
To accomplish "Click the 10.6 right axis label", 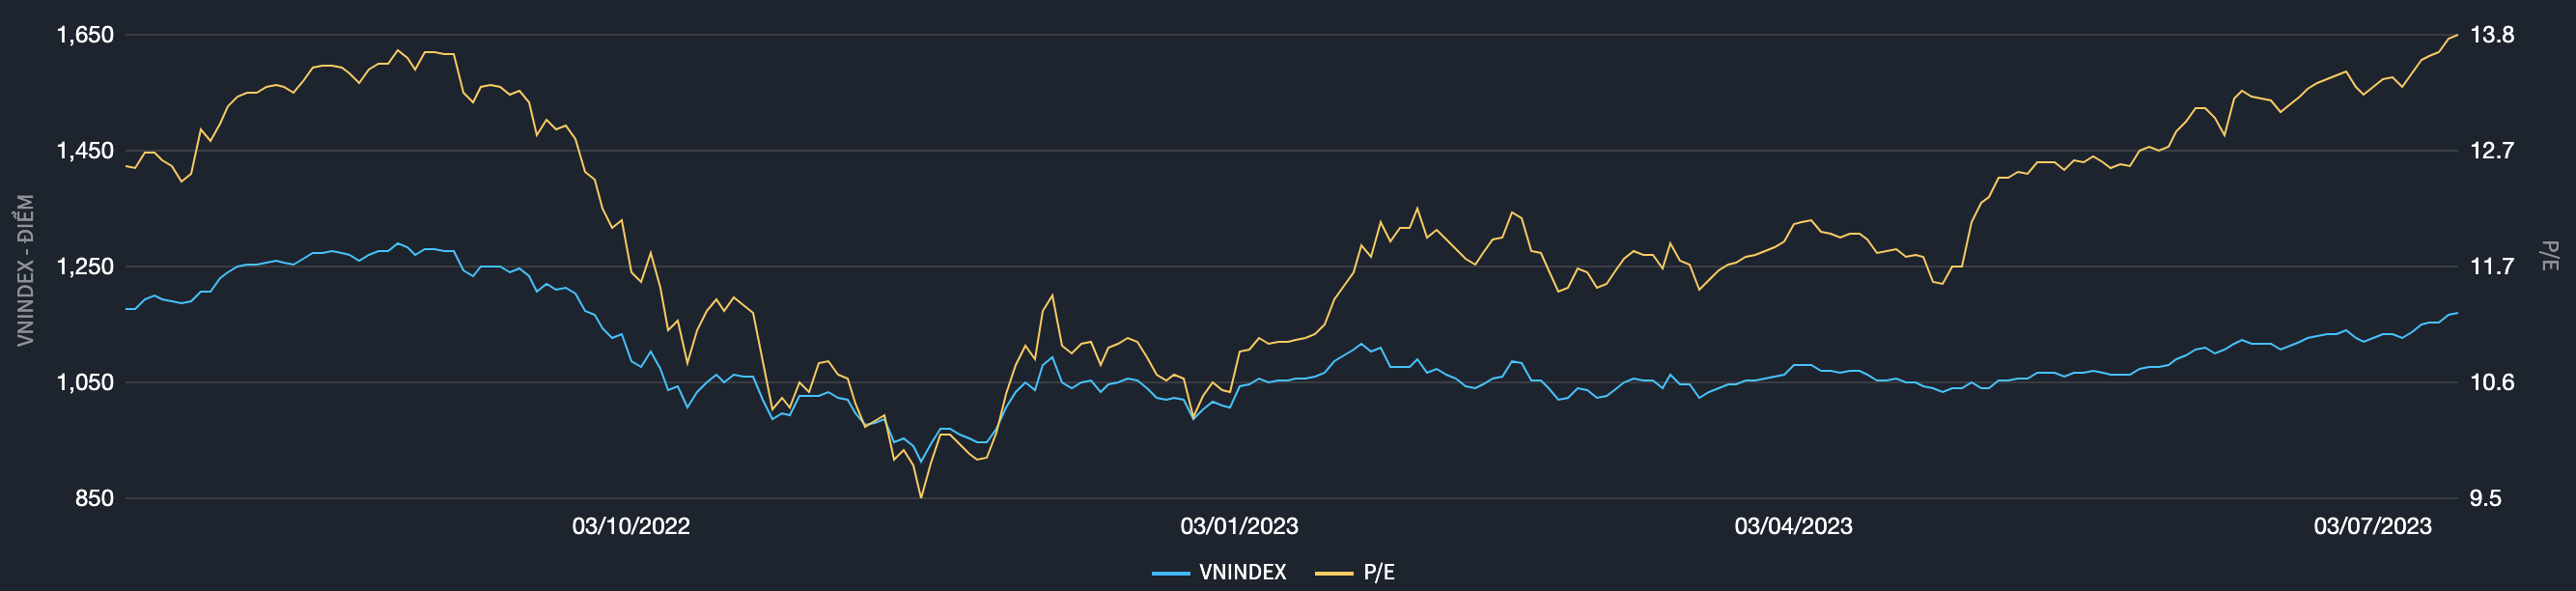I will pyautogui.click(x=2491, y=382).
